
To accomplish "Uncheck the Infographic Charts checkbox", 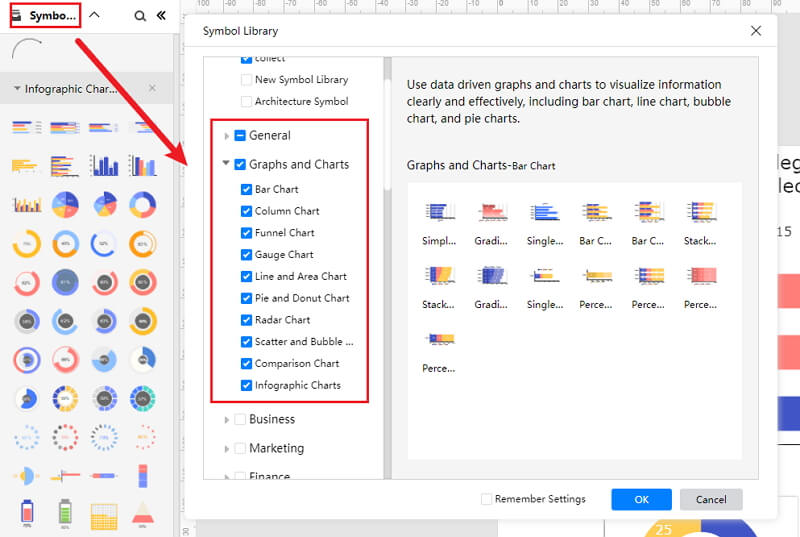I will coord(246,385).
